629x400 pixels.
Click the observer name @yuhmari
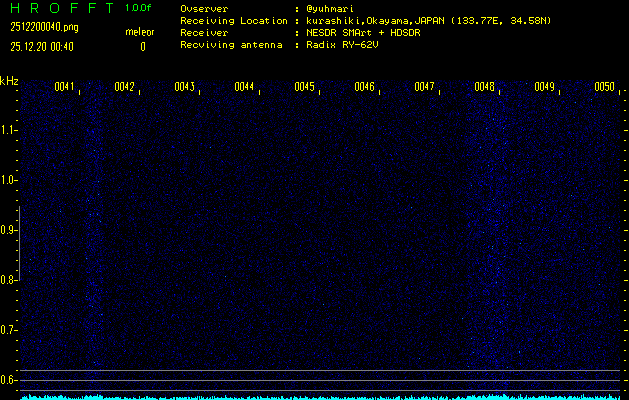click(330, 9)
